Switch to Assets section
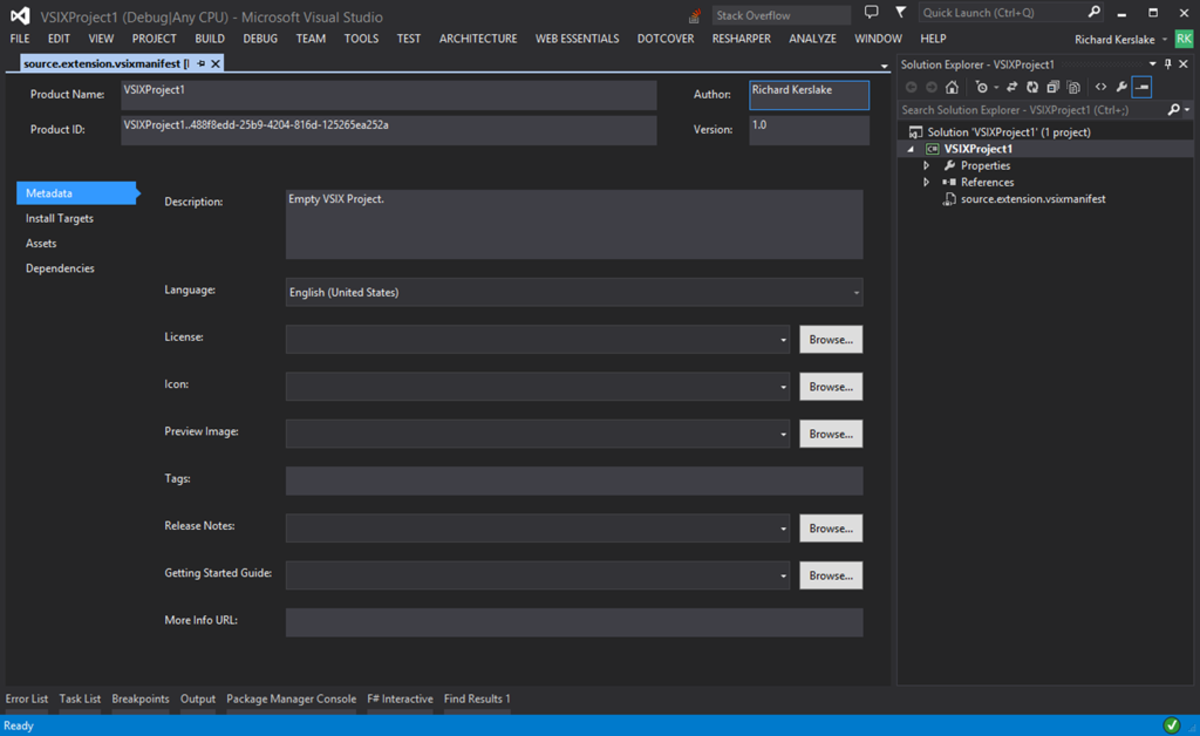Viewport: 1200px width, 736px height. [41, 243]
